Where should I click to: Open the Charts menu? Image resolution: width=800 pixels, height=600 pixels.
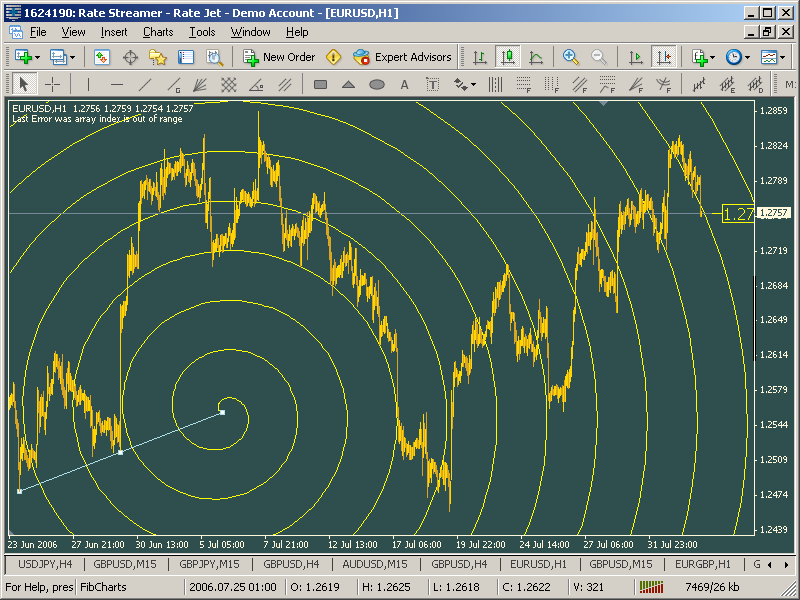158,32
